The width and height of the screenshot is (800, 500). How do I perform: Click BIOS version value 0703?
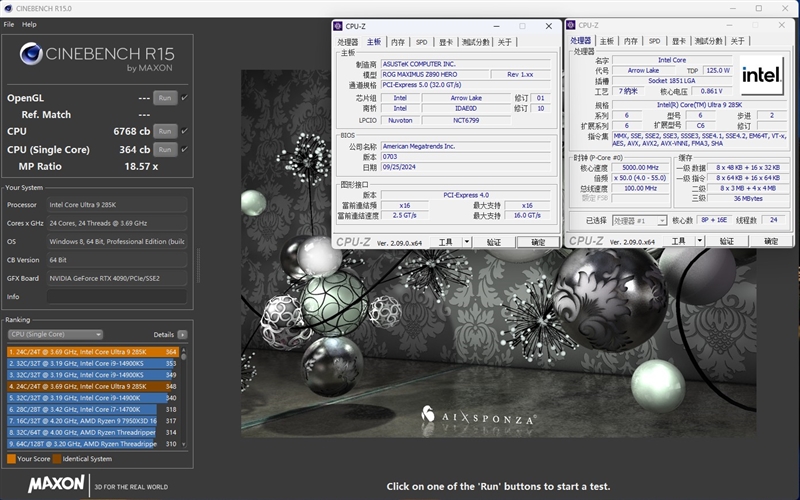tap(466, 157)
